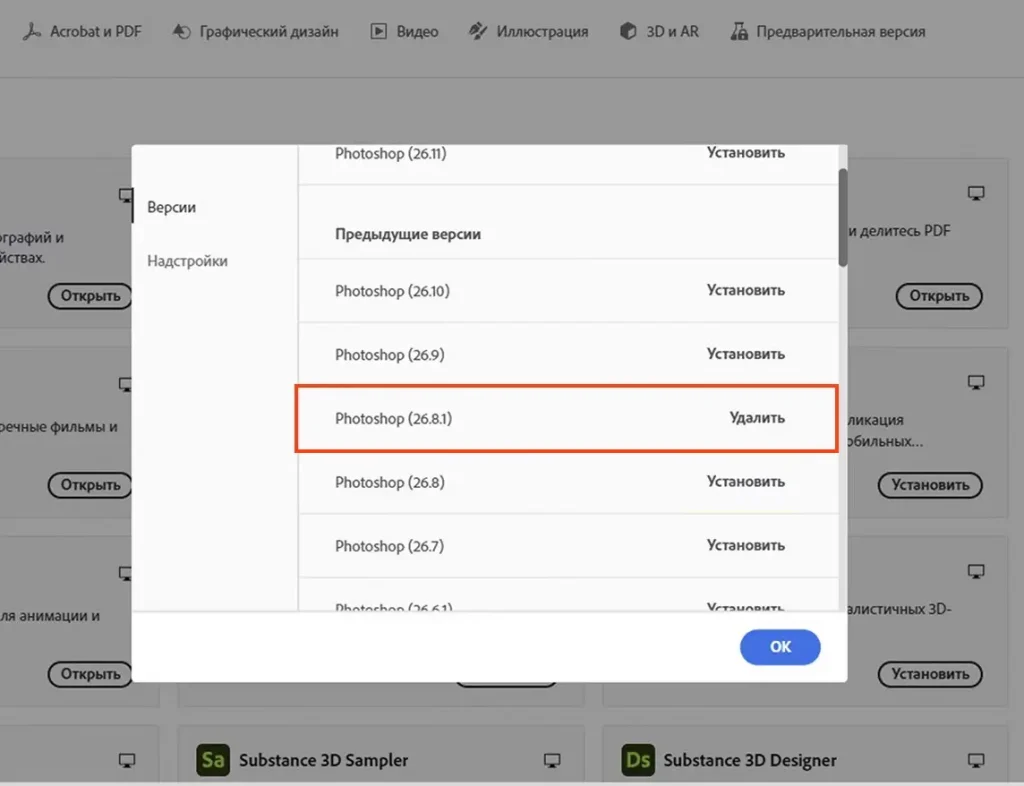This screenshot has width=1024, height=786.
Task: Click the Предварительная версия flask icon
Action: (x=739, y=31)
